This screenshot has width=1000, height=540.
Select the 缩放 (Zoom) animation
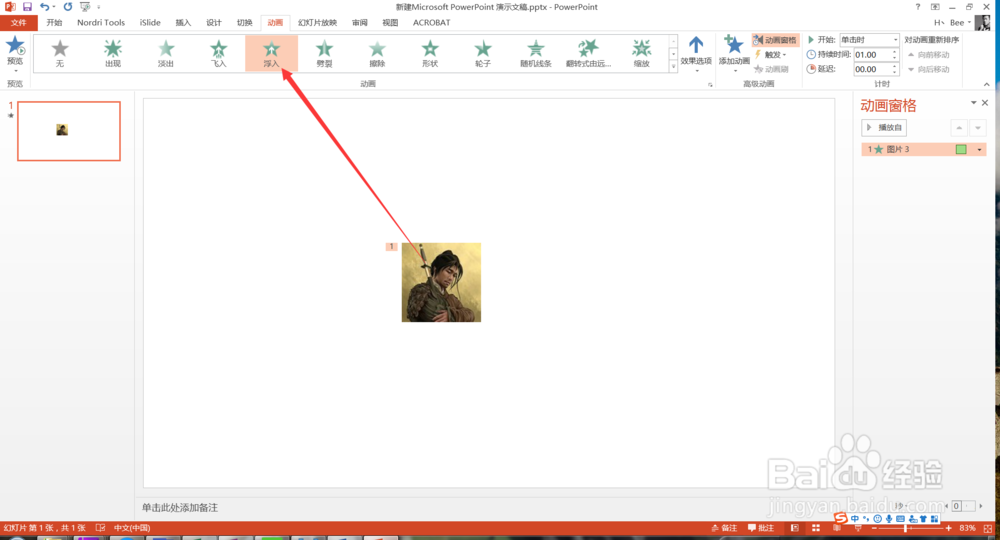click(x=642, y=53)
